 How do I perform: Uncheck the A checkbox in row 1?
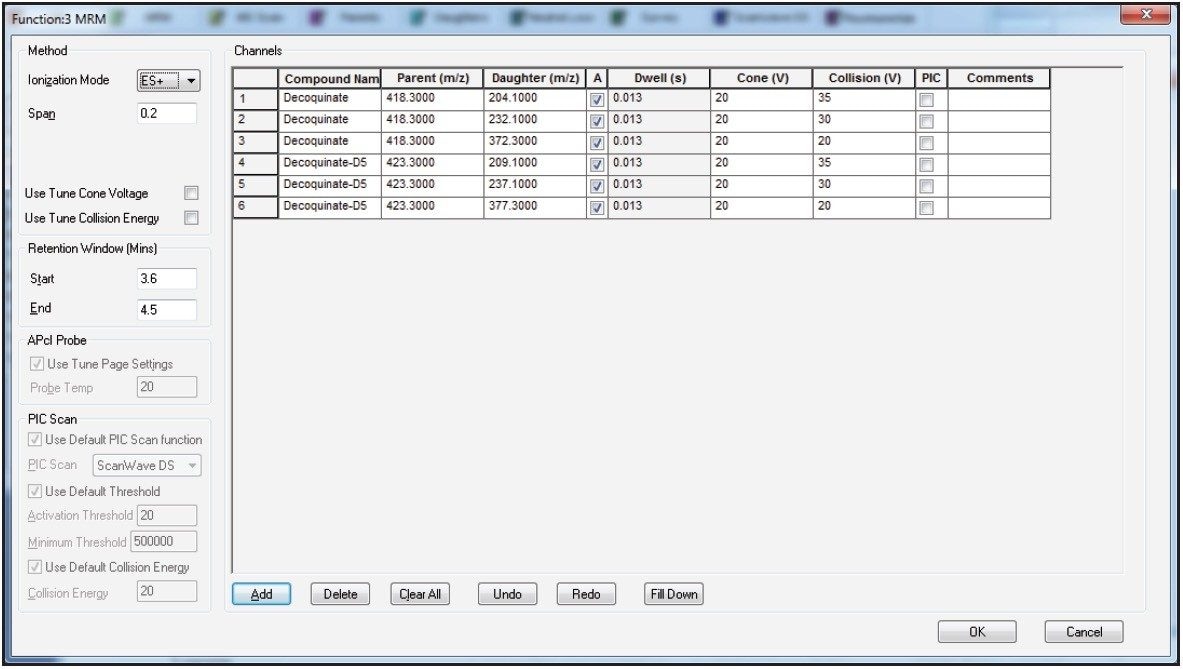click(x=598, y=100)
